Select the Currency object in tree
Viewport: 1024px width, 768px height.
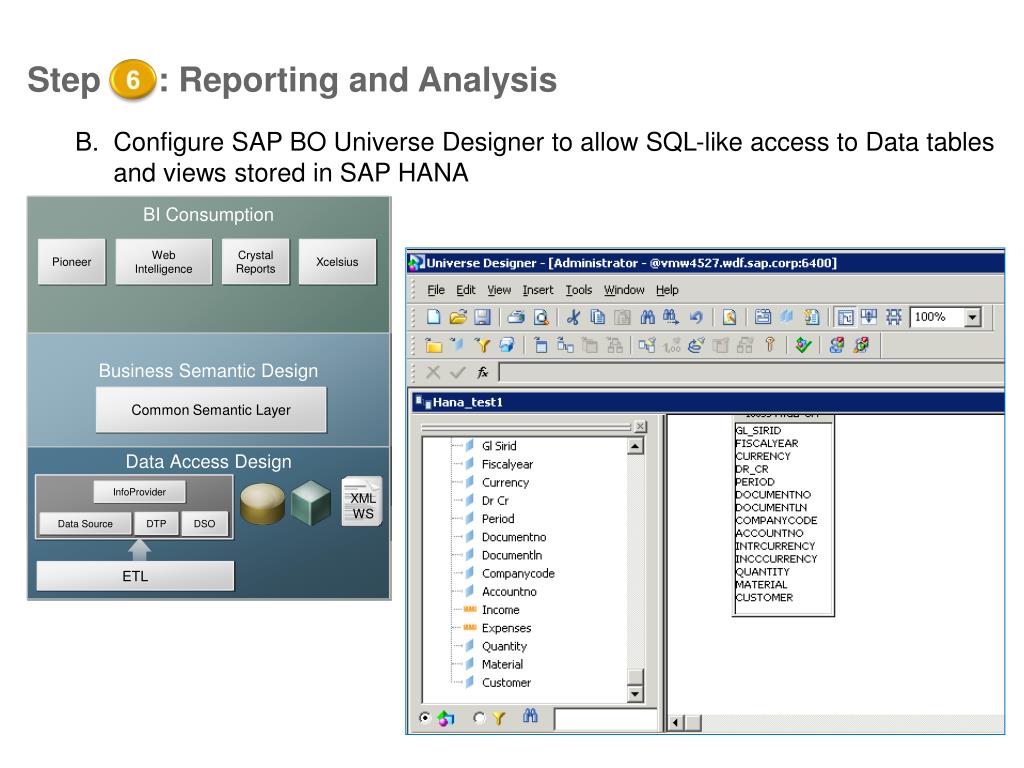pyautogui.click(x=505, y=483)
